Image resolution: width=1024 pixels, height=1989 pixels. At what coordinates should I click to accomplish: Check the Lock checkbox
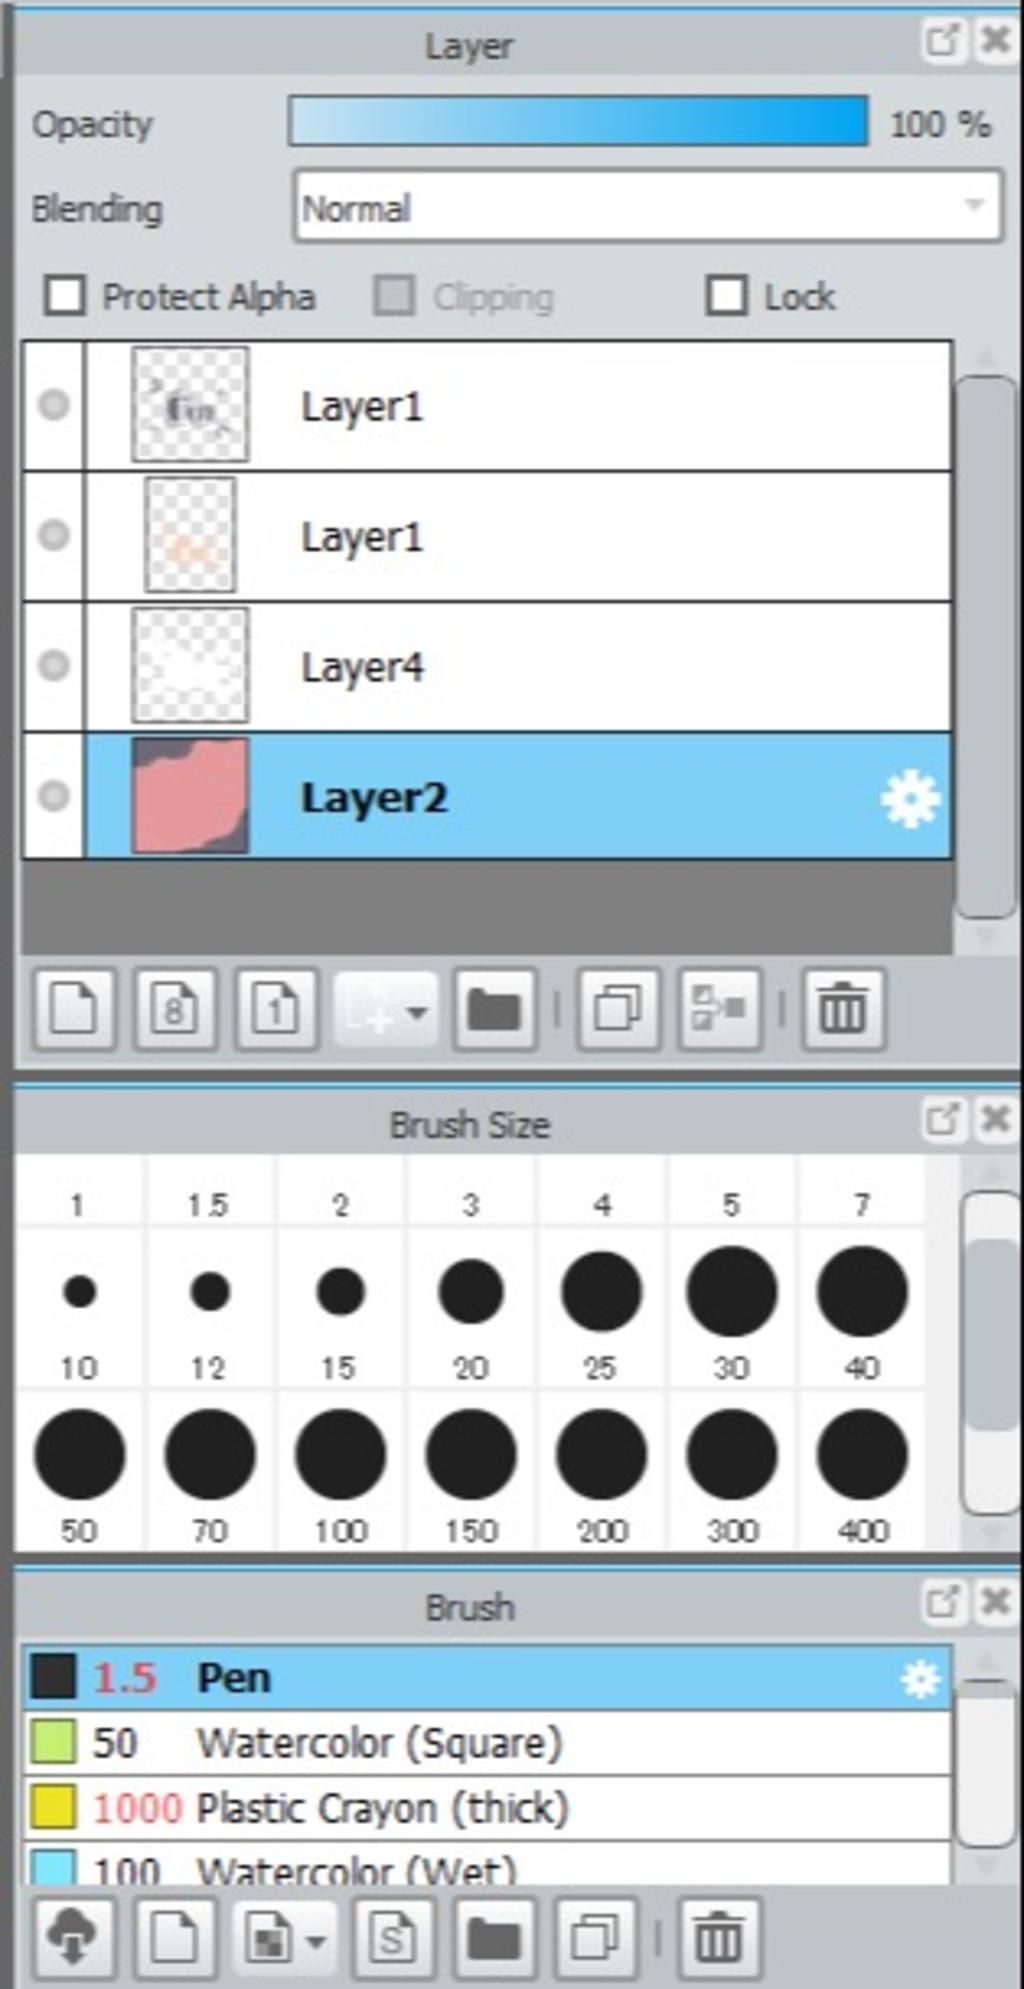[726, 296]
